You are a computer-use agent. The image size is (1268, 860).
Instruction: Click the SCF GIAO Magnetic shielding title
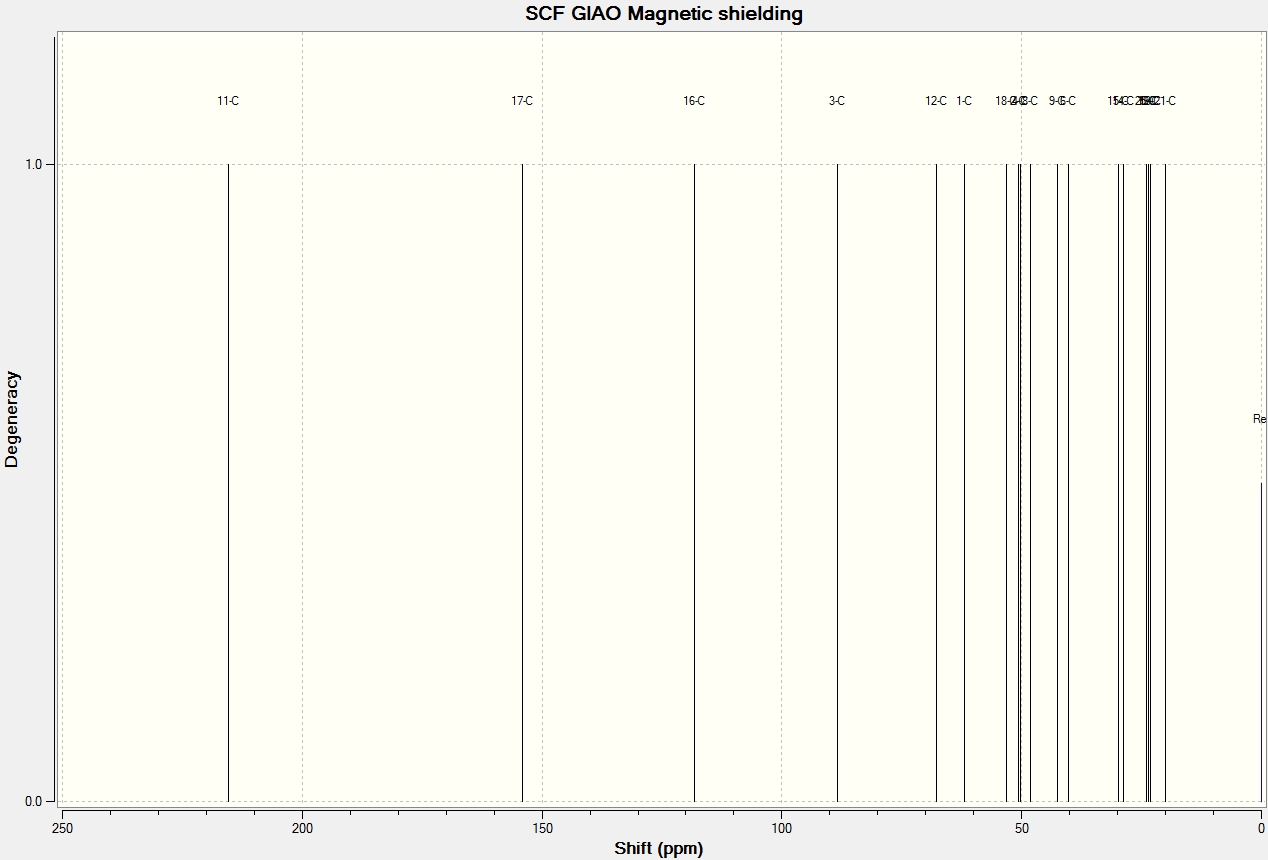(x=664, y=14)
